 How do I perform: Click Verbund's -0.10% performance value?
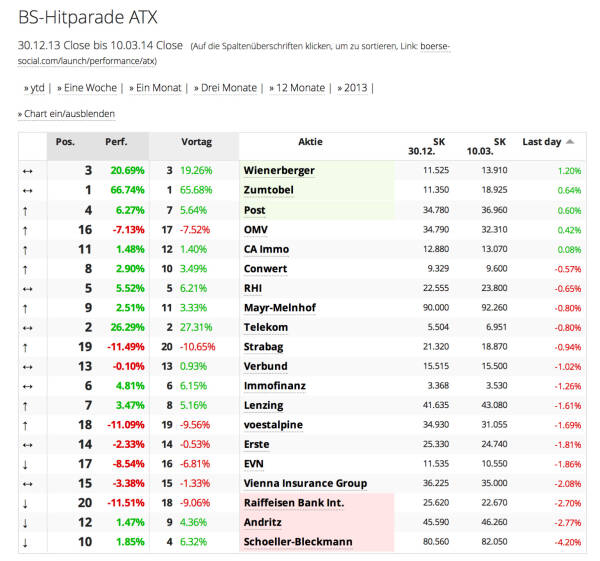129,367
